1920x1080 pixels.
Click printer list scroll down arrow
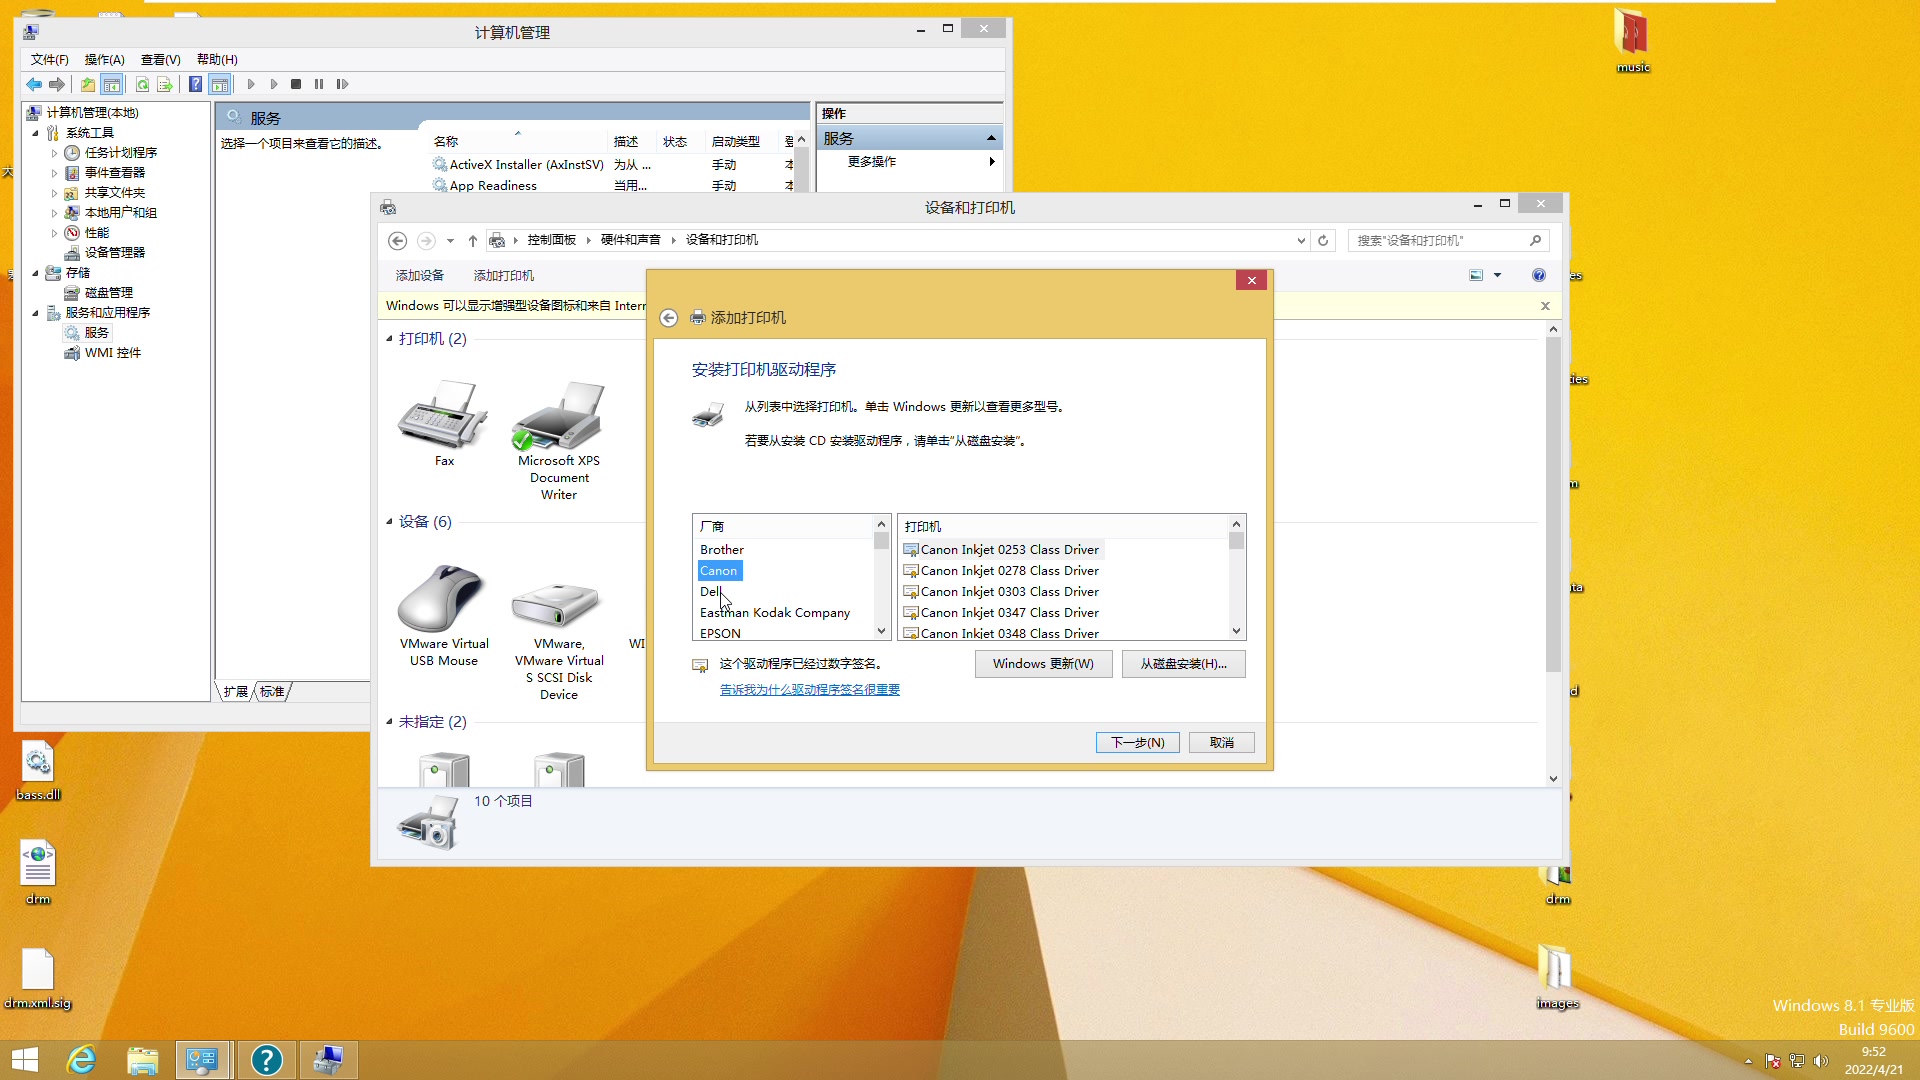tap(1236, 631)
